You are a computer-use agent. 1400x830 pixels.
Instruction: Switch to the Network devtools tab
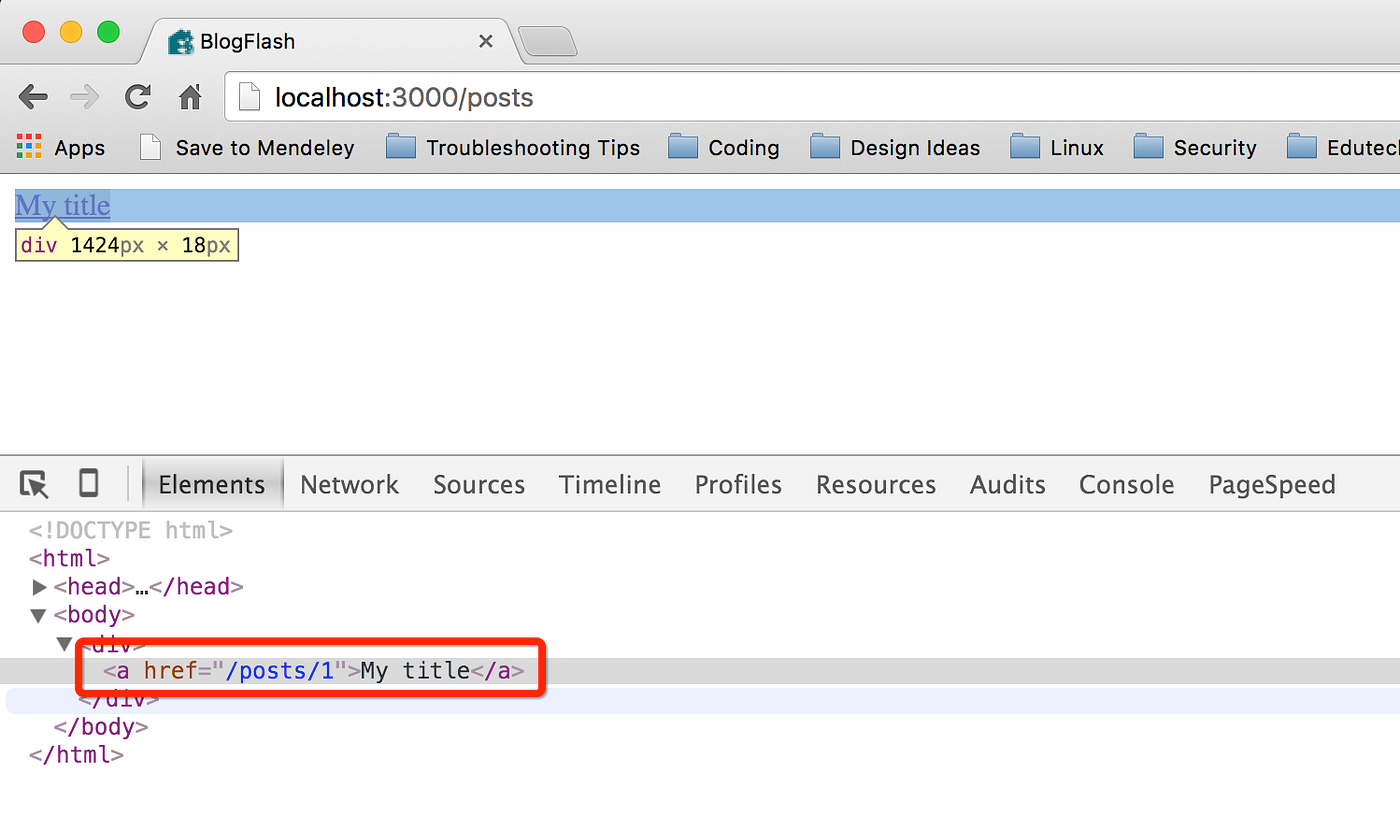coord(350,485)
